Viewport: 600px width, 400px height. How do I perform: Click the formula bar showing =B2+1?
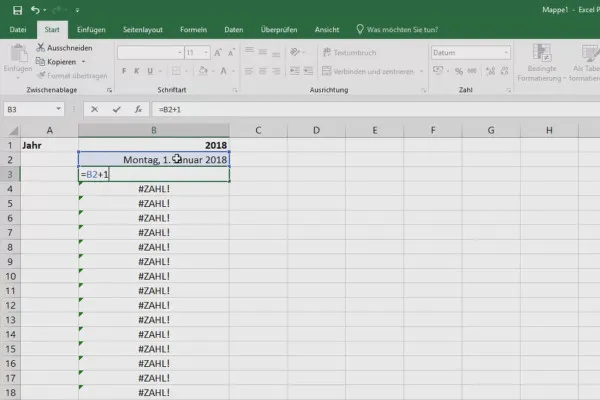(x=376, y=109)
